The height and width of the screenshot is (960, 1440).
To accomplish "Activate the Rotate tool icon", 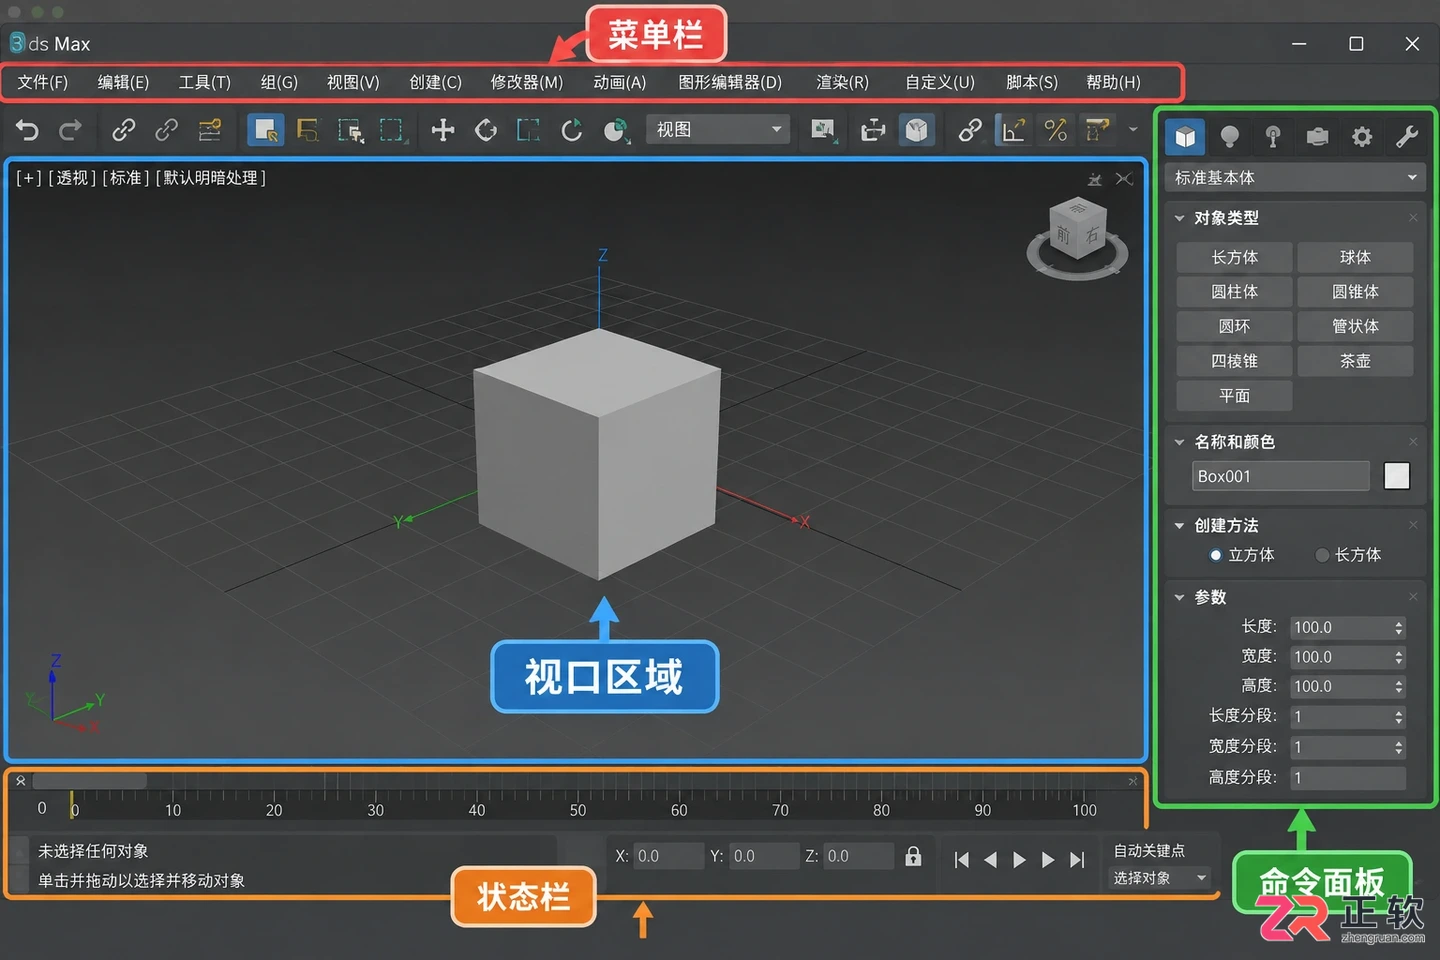I will (x=486, y=130).
